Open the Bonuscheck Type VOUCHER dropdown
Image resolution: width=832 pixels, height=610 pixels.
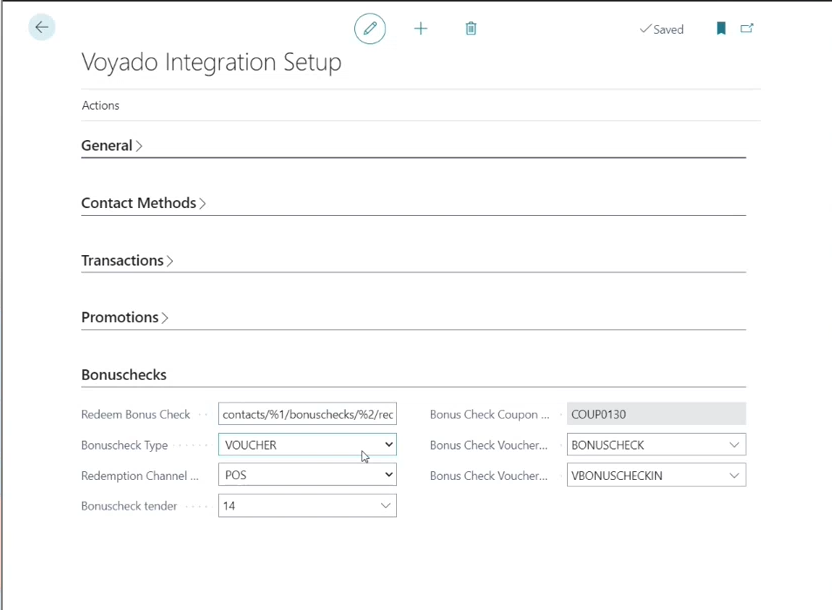[x=307, y=445]
